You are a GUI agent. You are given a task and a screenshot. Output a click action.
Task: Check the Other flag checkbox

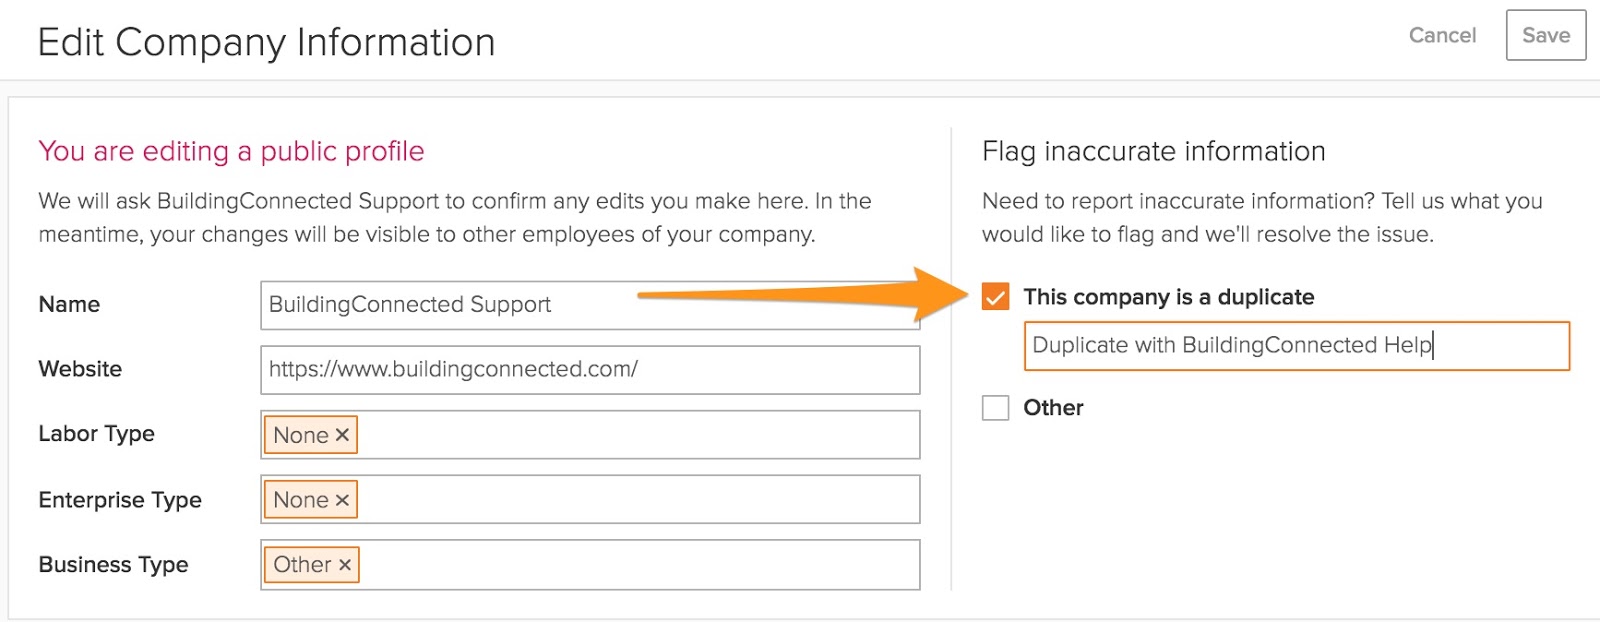pos(995,408)
